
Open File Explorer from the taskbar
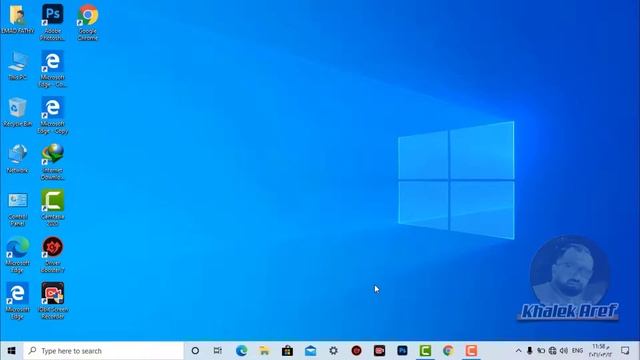pyautogui.click(x=264, y=351)
